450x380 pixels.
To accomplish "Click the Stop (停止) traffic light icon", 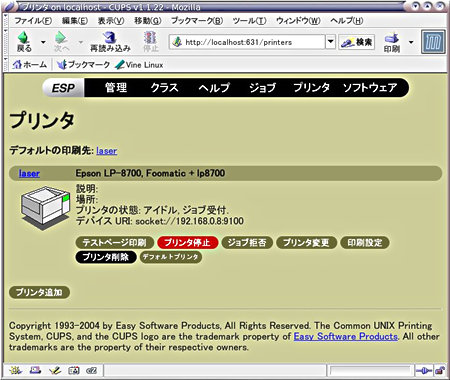I will coord(150,37).
